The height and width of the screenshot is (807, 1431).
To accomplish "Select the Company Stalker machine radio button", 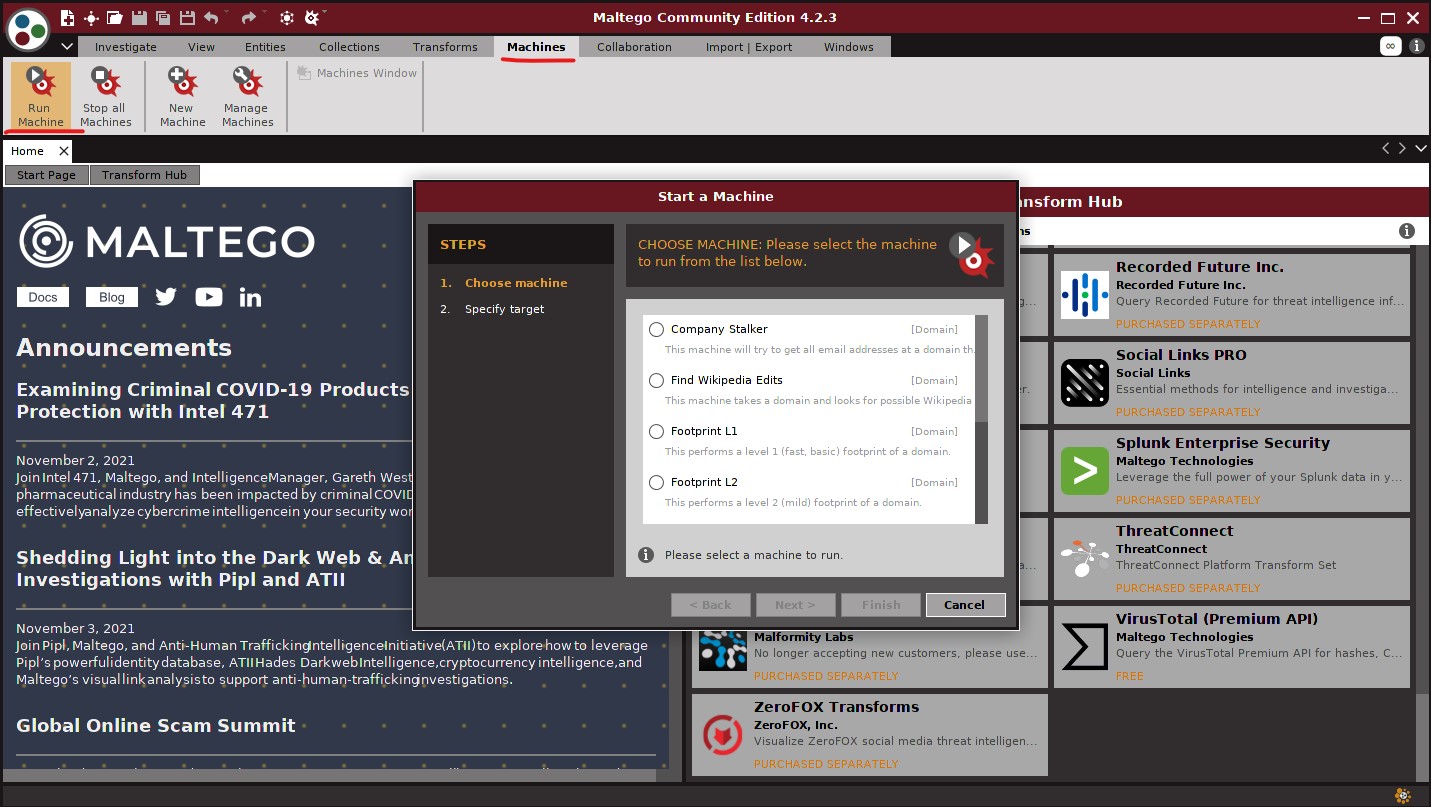I will [656, 329].
